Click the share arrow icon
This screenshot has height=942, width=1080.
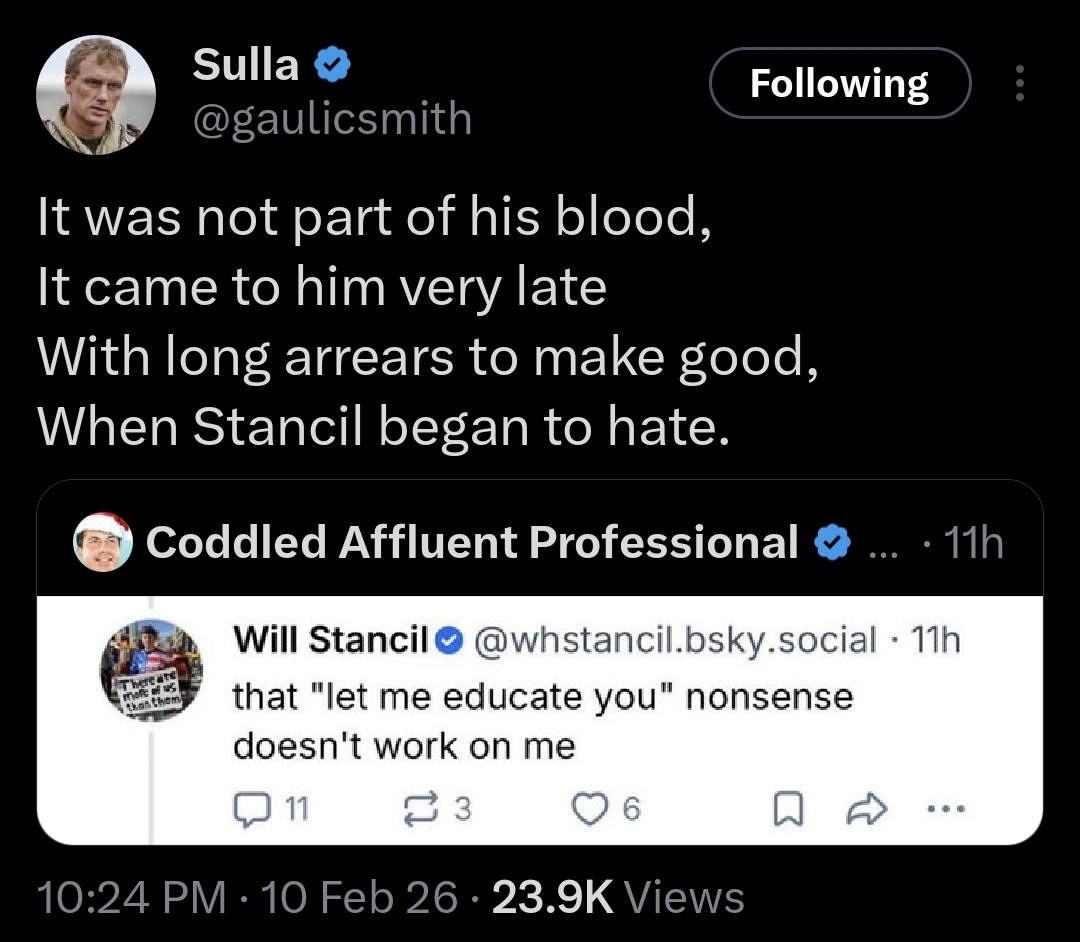(x=861, y=807)
